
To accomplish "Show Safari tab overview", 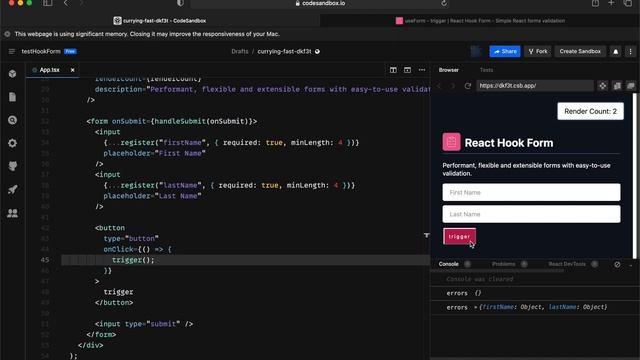I will [x=628, y=3].
